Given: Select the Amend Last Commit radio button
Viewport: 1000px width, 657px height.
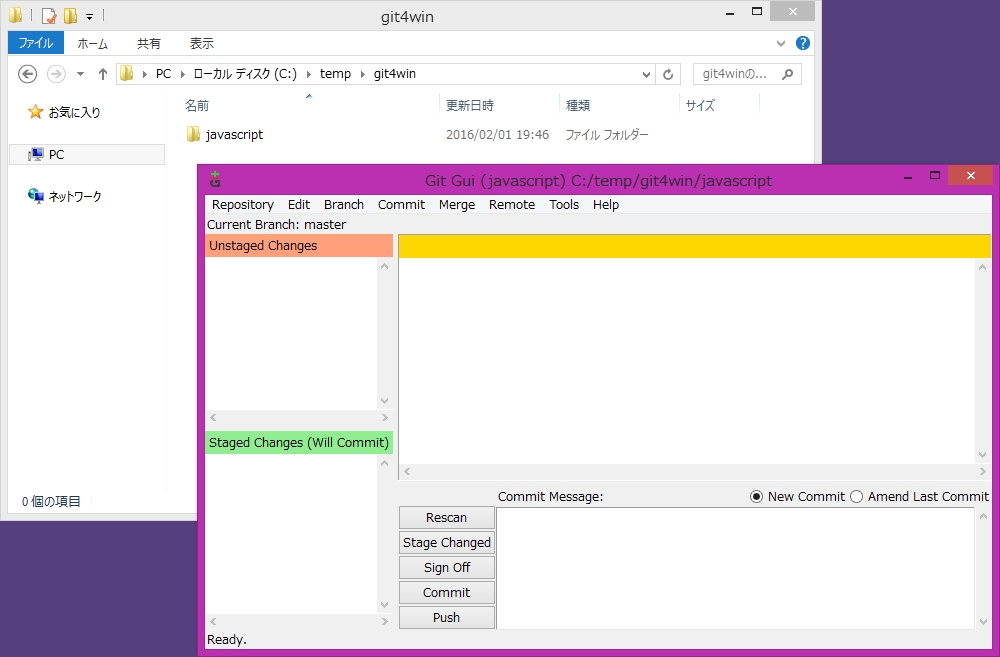Looking at the screenshot, I should tap(857, 496).
